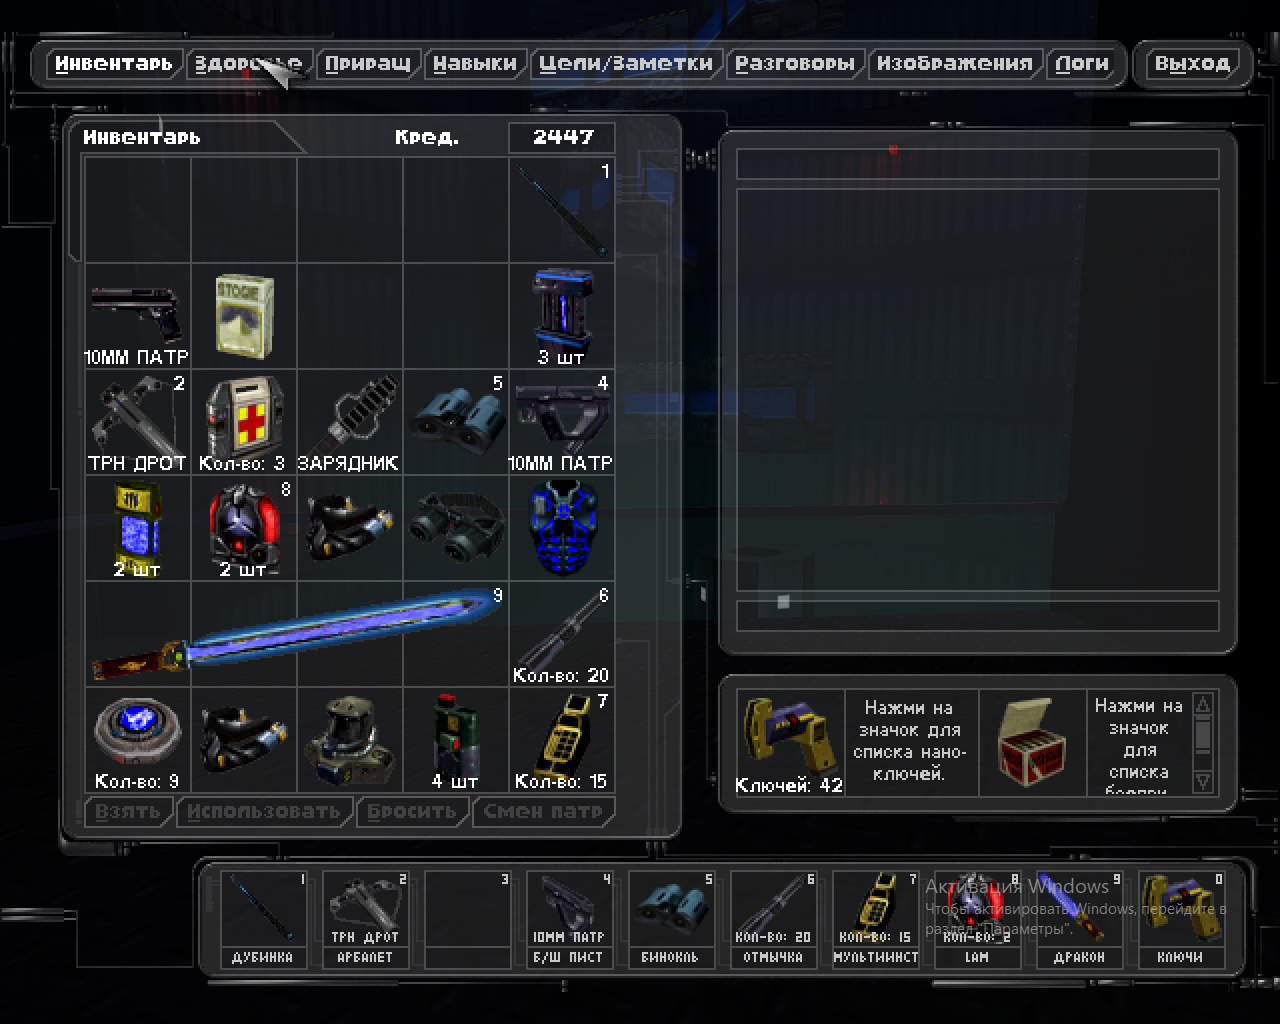
Task: Select belt slot 8 LAM
Action: click(x=978, y=919)
